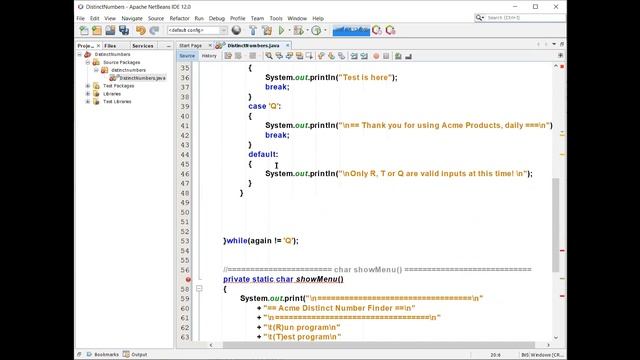
Task: Open the default config combo box
Action: (197, 30)
